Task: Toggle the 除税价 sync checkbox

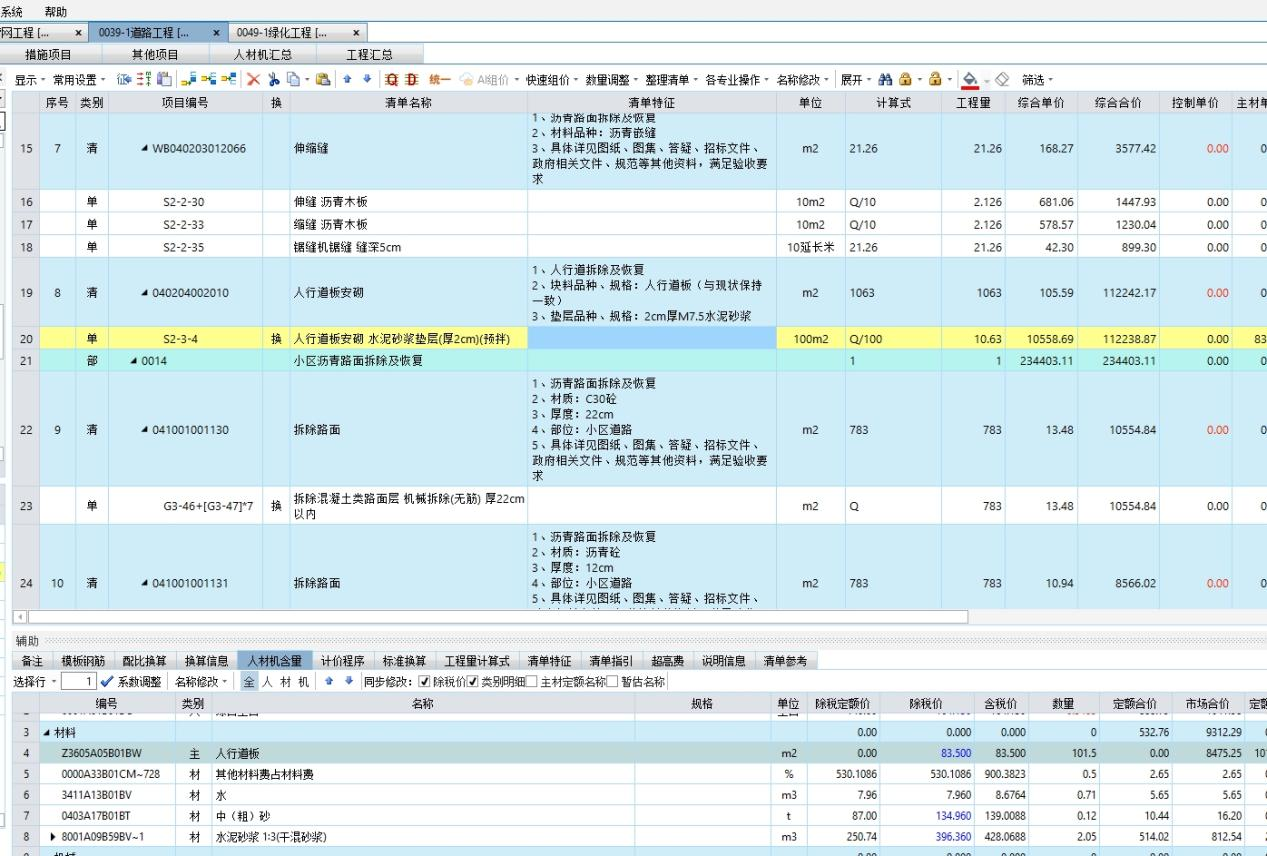Action: tap(424, 682)
